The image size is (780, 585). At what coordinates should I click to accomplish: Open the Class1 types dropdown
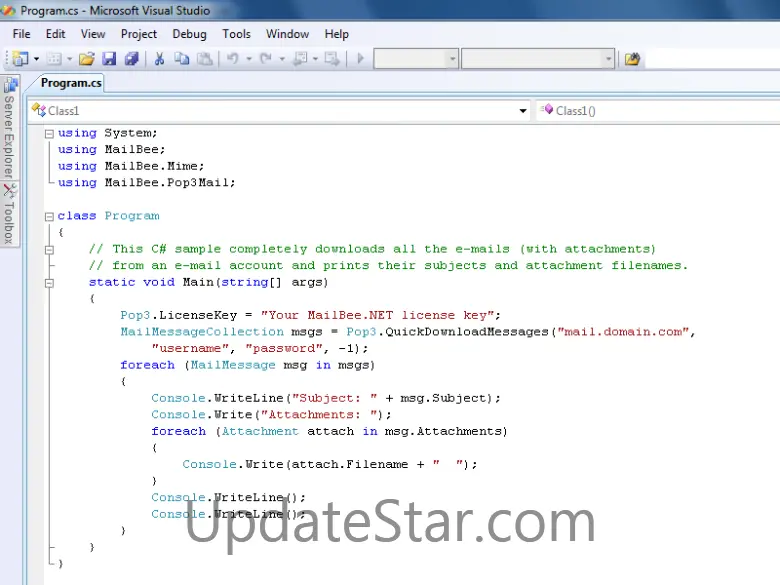point(280,110)
